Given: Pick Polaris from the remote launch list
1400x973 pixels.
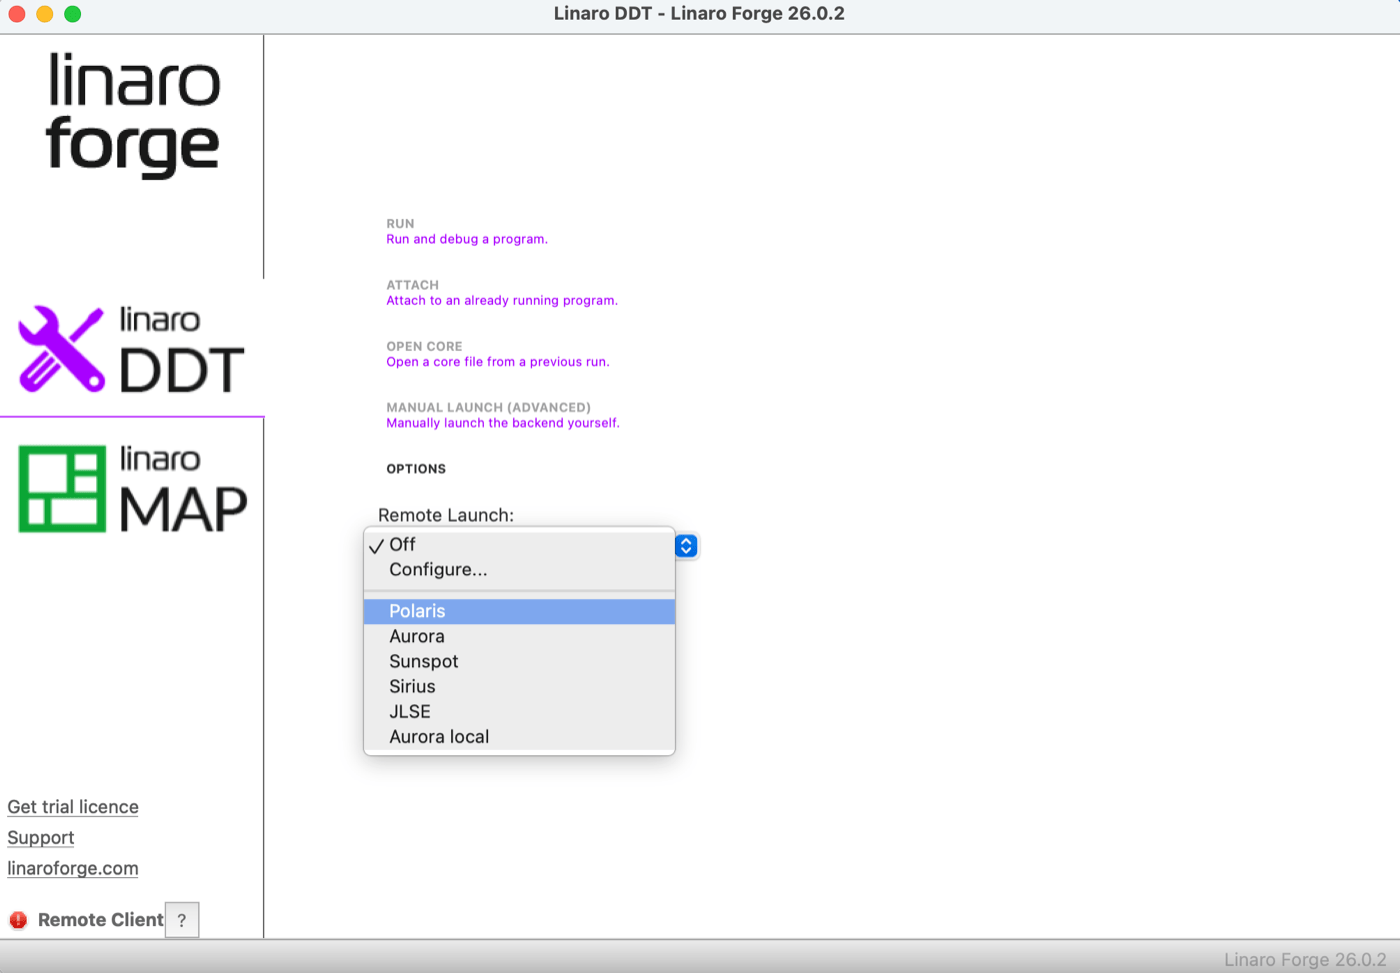Looking at the screenshot, I should [x=519, y=611].
